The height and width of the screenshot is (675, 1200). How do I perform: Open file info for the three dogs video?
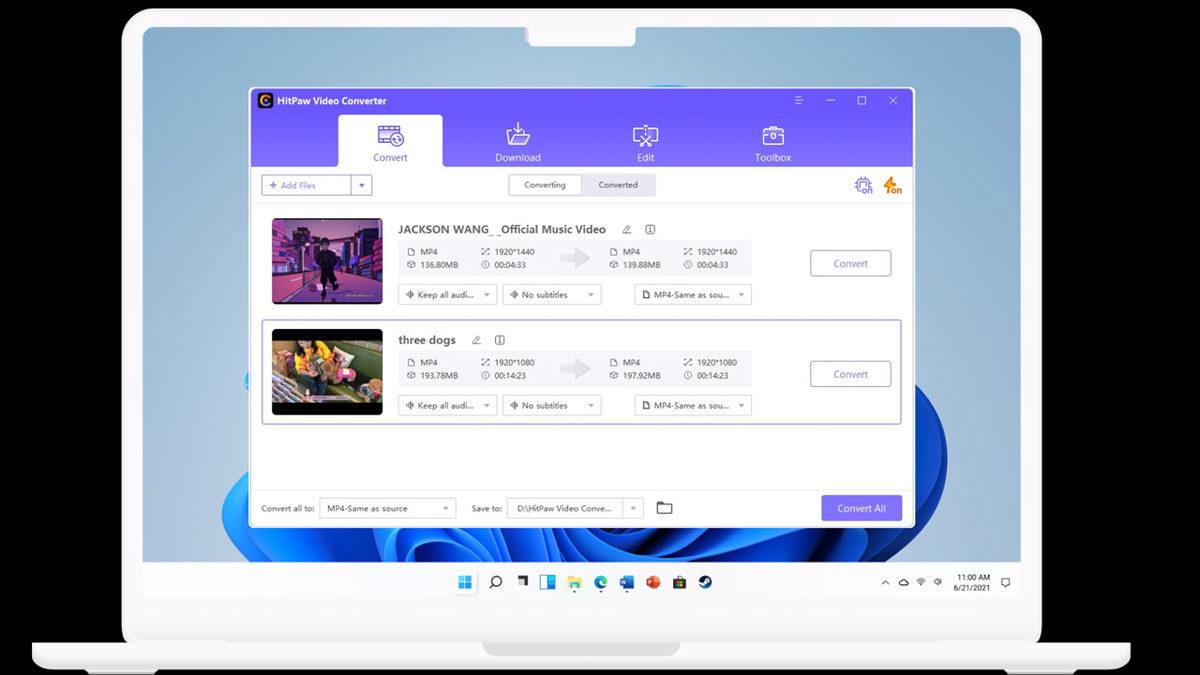498,340
